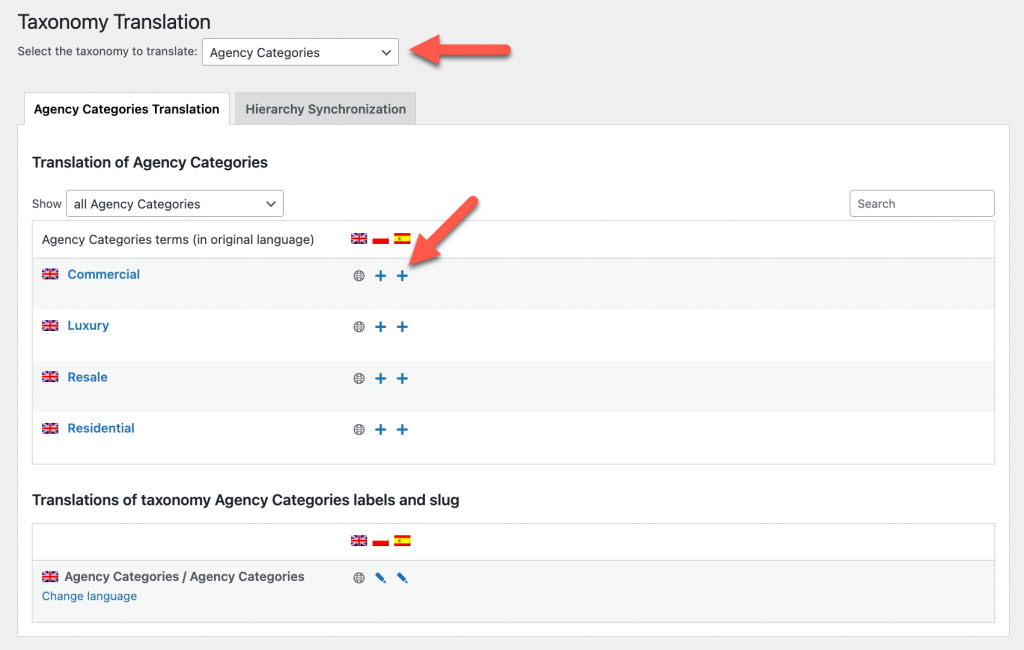The height and width of the screenshot is (650, 1024).
Task: Click UK flag in labels table header
Action: tap(359, 541)
